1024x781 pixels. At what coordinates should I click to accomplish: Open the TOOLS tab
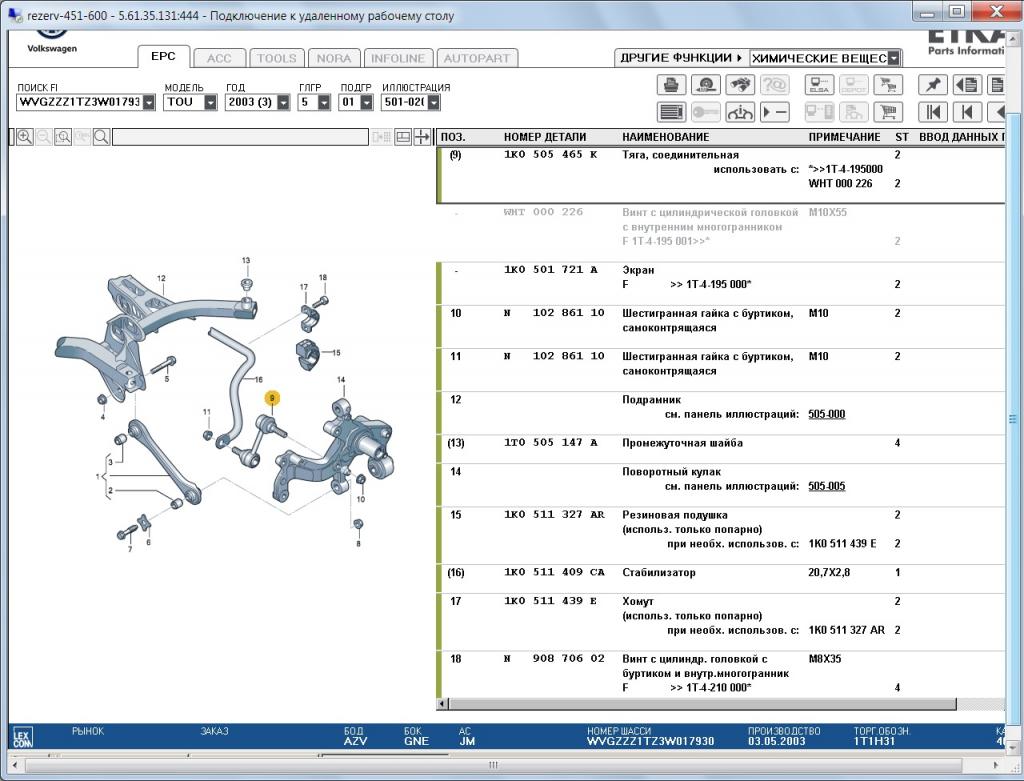pyautogui.click(x=277, y=58)
